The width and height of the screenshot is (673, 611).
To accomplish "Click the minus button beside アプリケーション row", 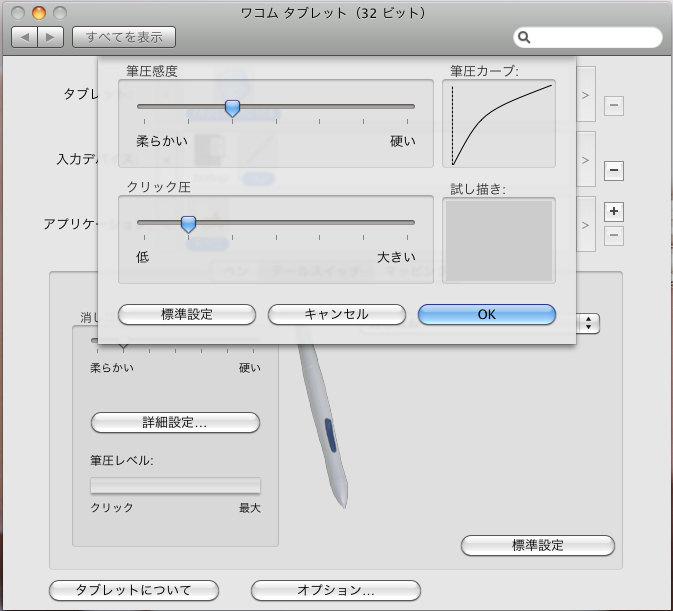I will [x=614, y=236].
